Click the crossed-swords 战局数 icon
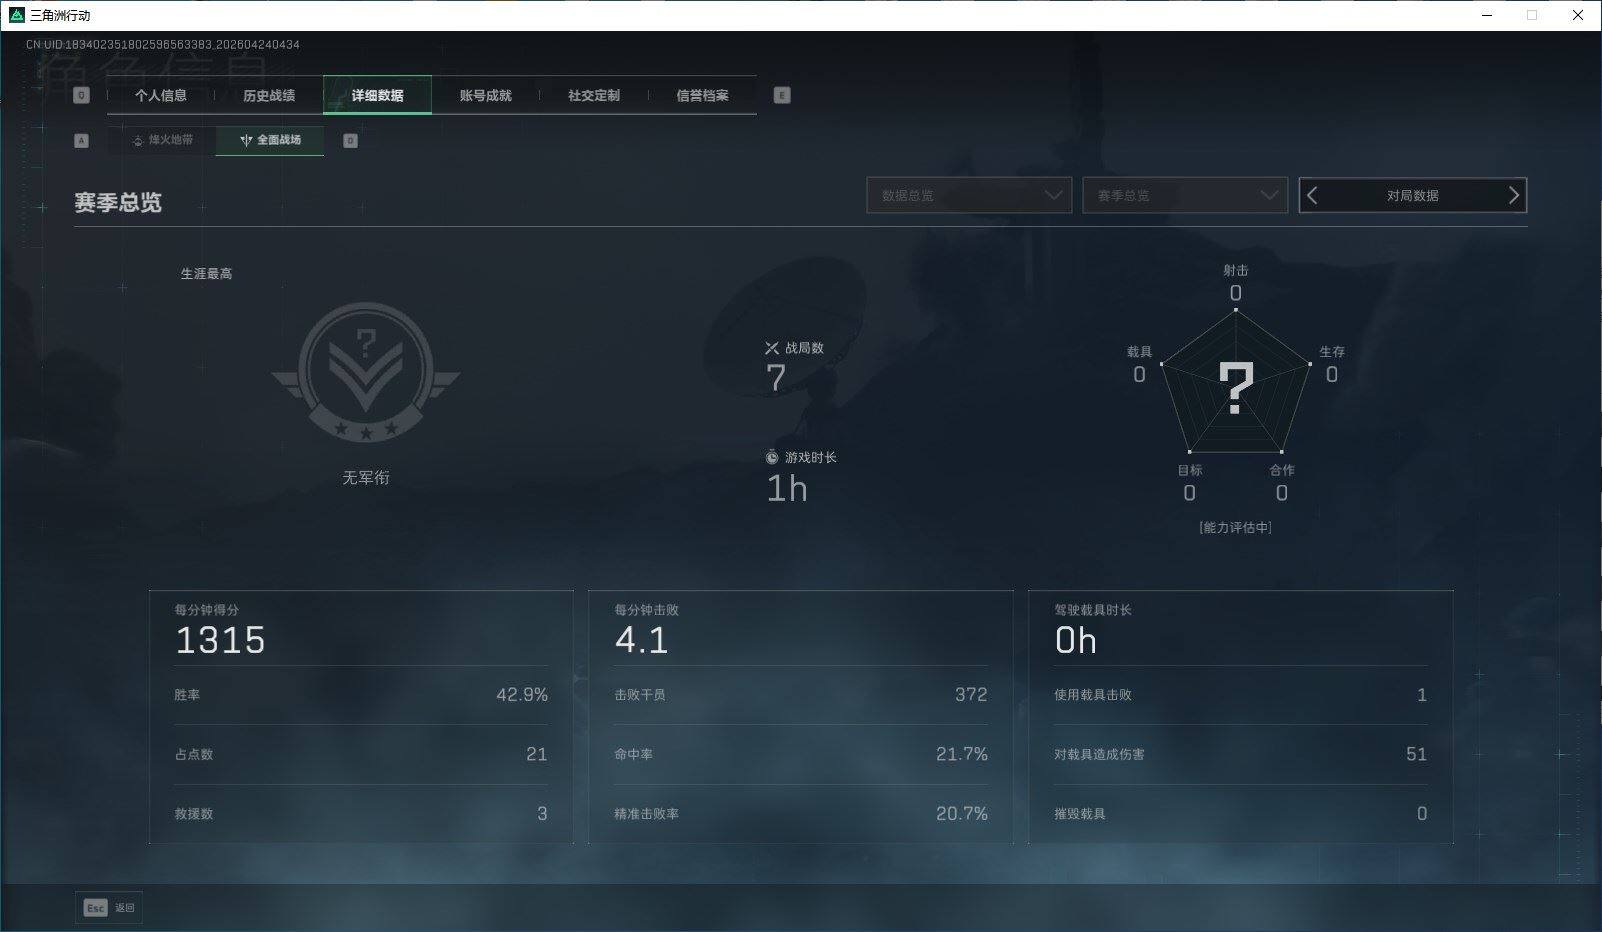Viewport: 1602px width, 932px height. pos(772,348)
